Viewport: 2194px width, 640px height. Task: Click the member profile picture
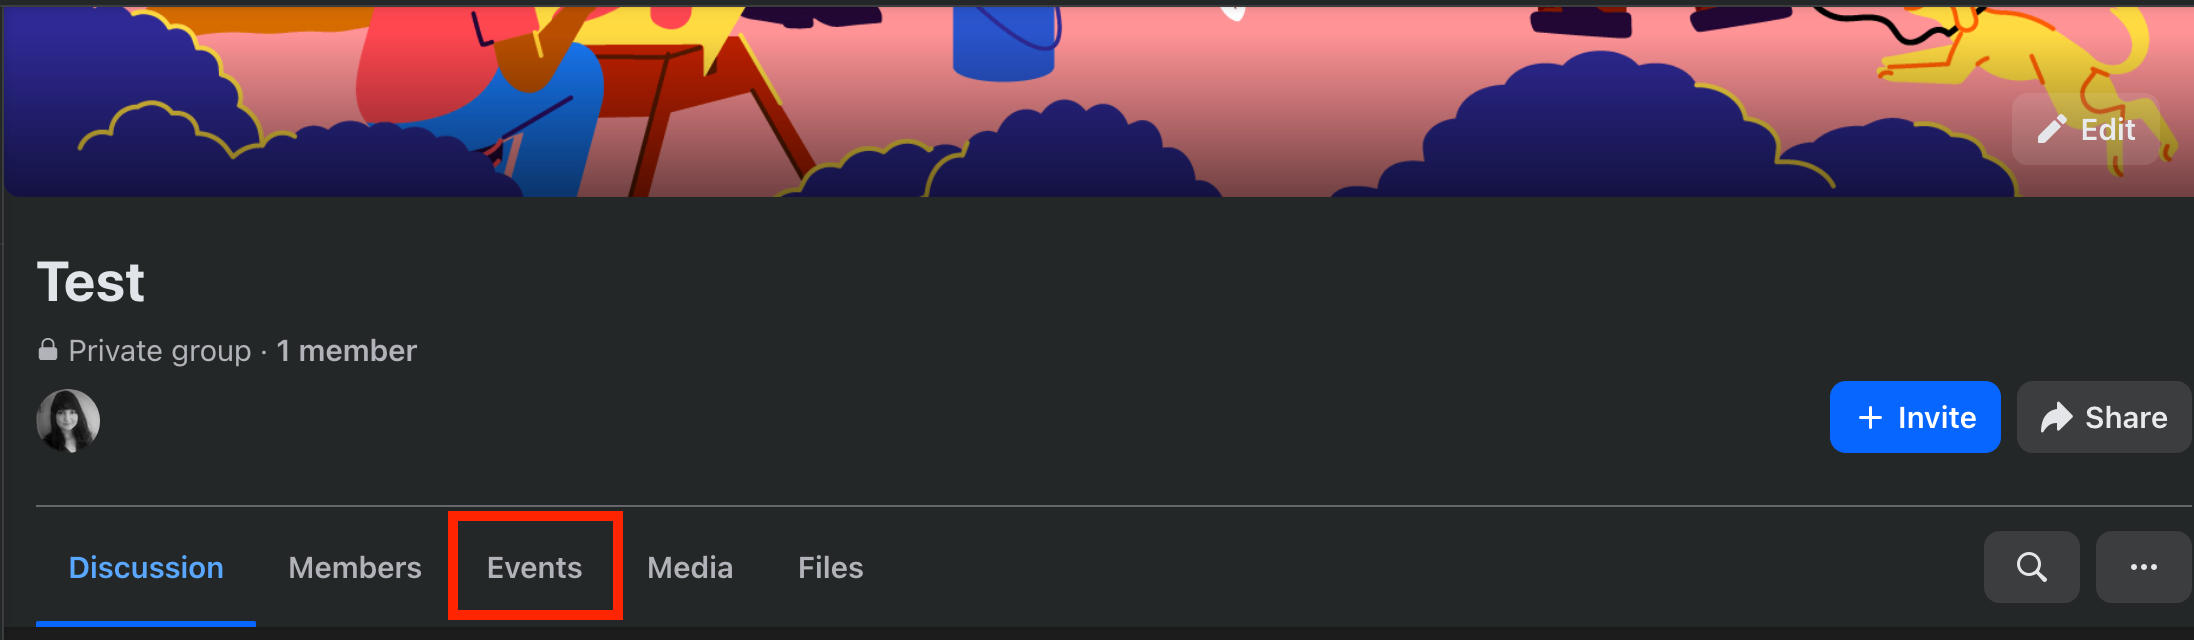pos(68,421)
